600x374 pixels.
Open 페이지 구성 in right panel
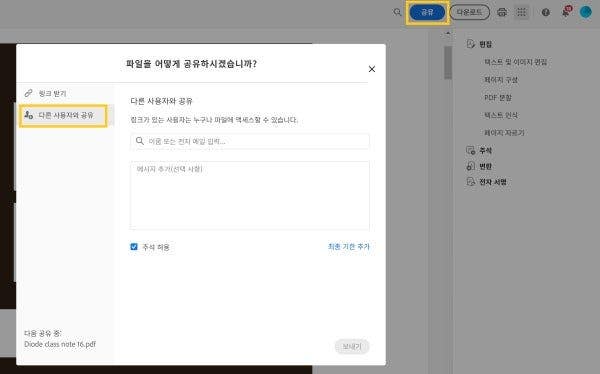pos(501,80)
